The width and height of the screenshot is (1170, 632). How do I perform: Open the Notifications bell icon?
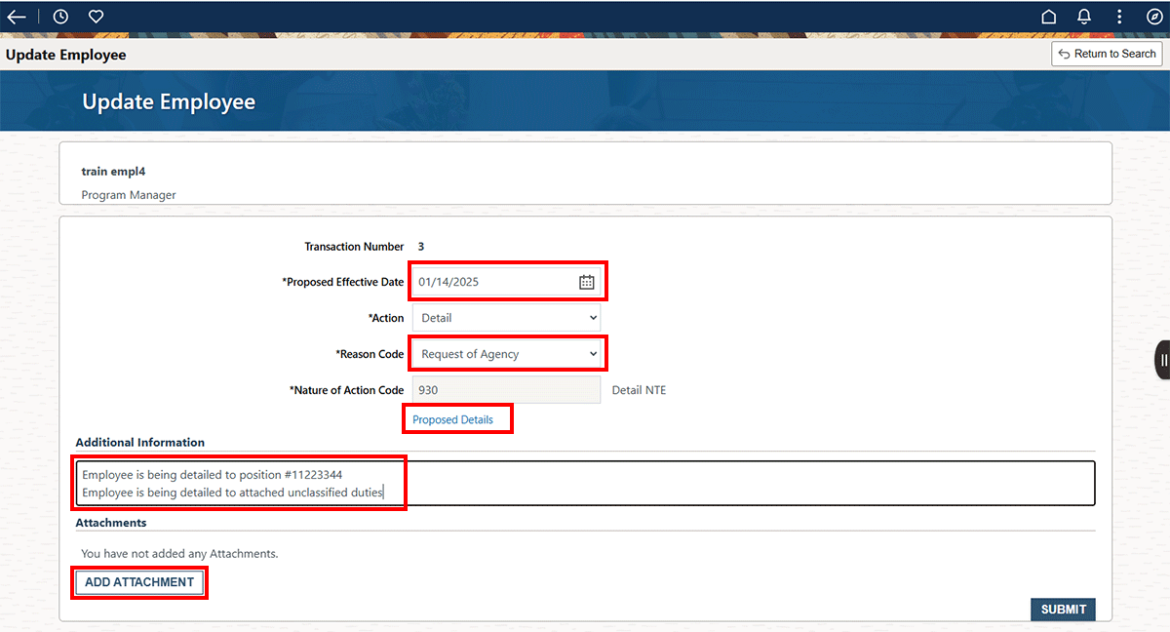tap(1083, 16)
